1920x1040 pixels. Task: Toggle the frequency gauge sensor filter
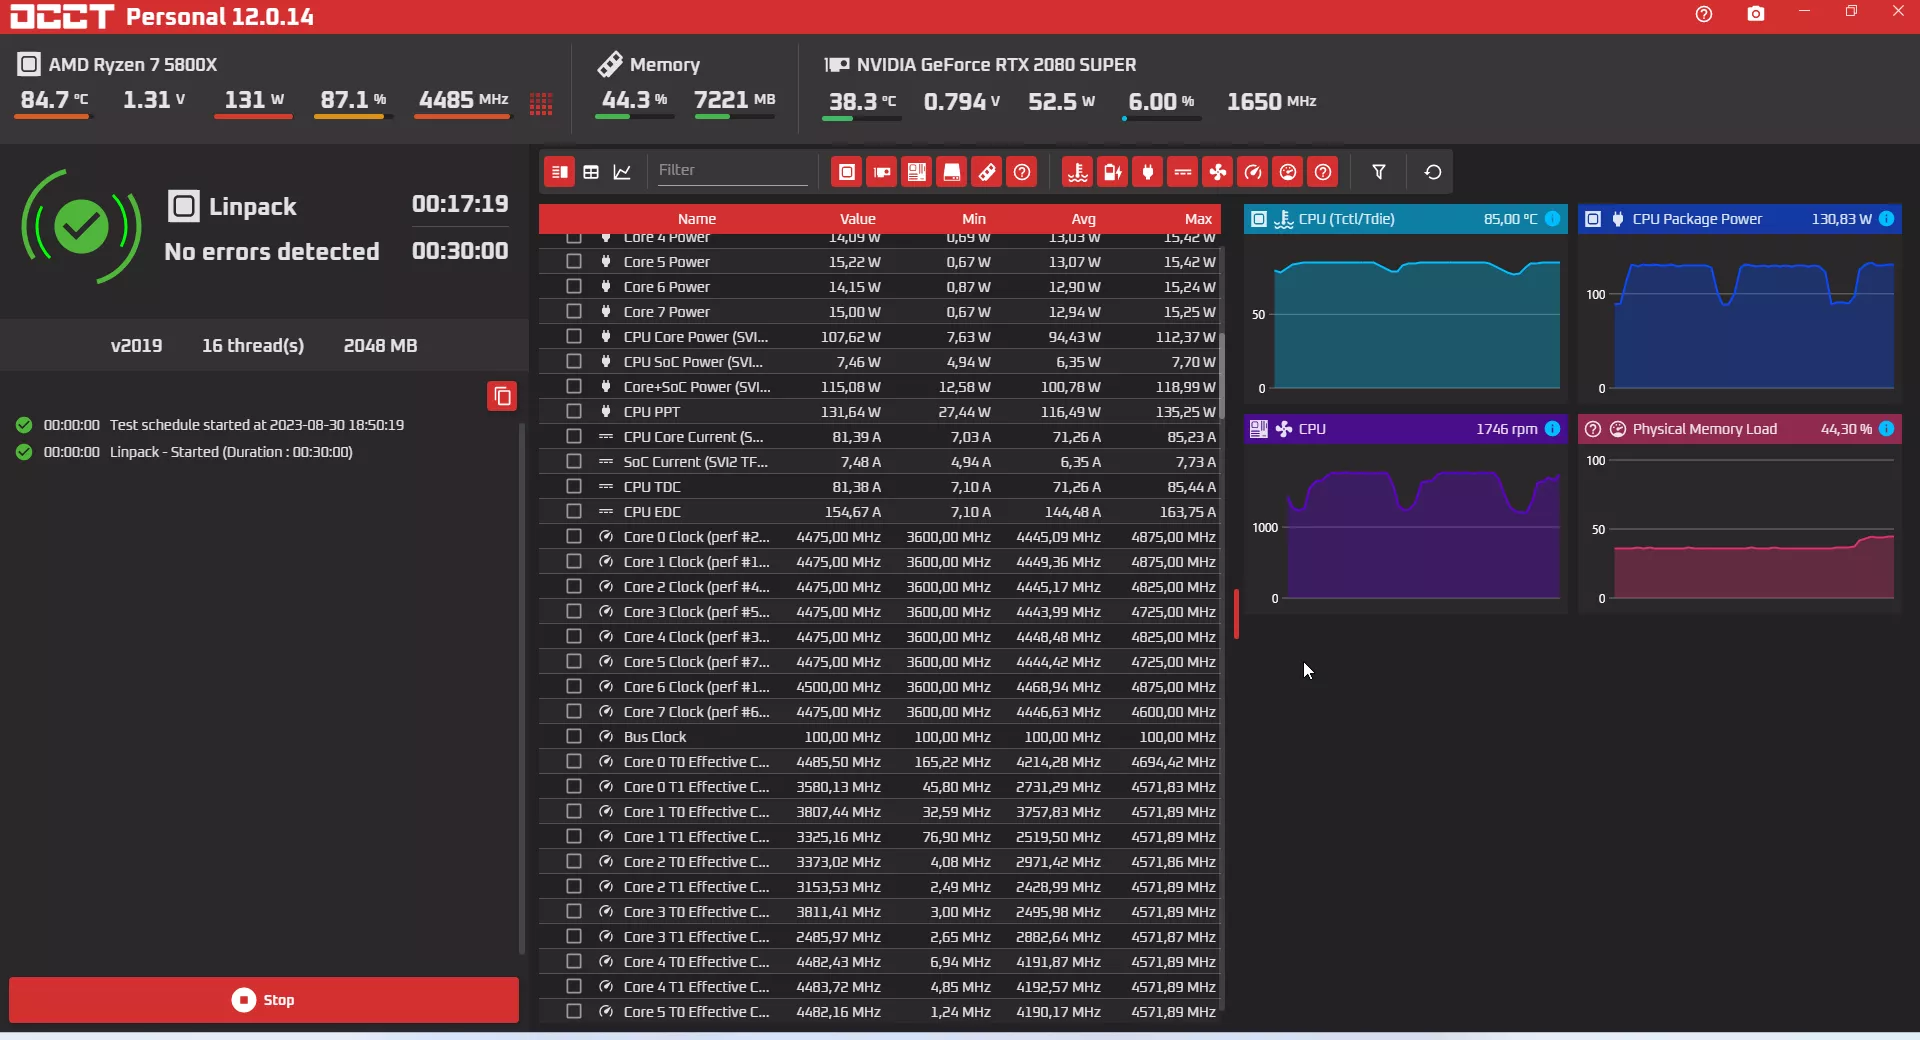click(1253, 172)
